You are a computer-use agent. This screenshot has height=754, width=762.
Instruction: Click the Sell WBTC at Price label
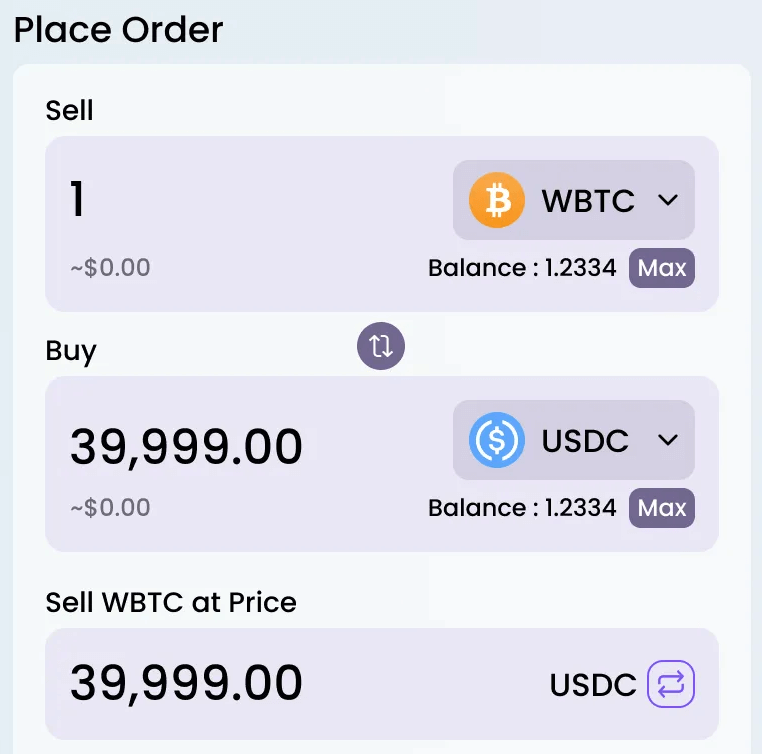coord(171,603)
